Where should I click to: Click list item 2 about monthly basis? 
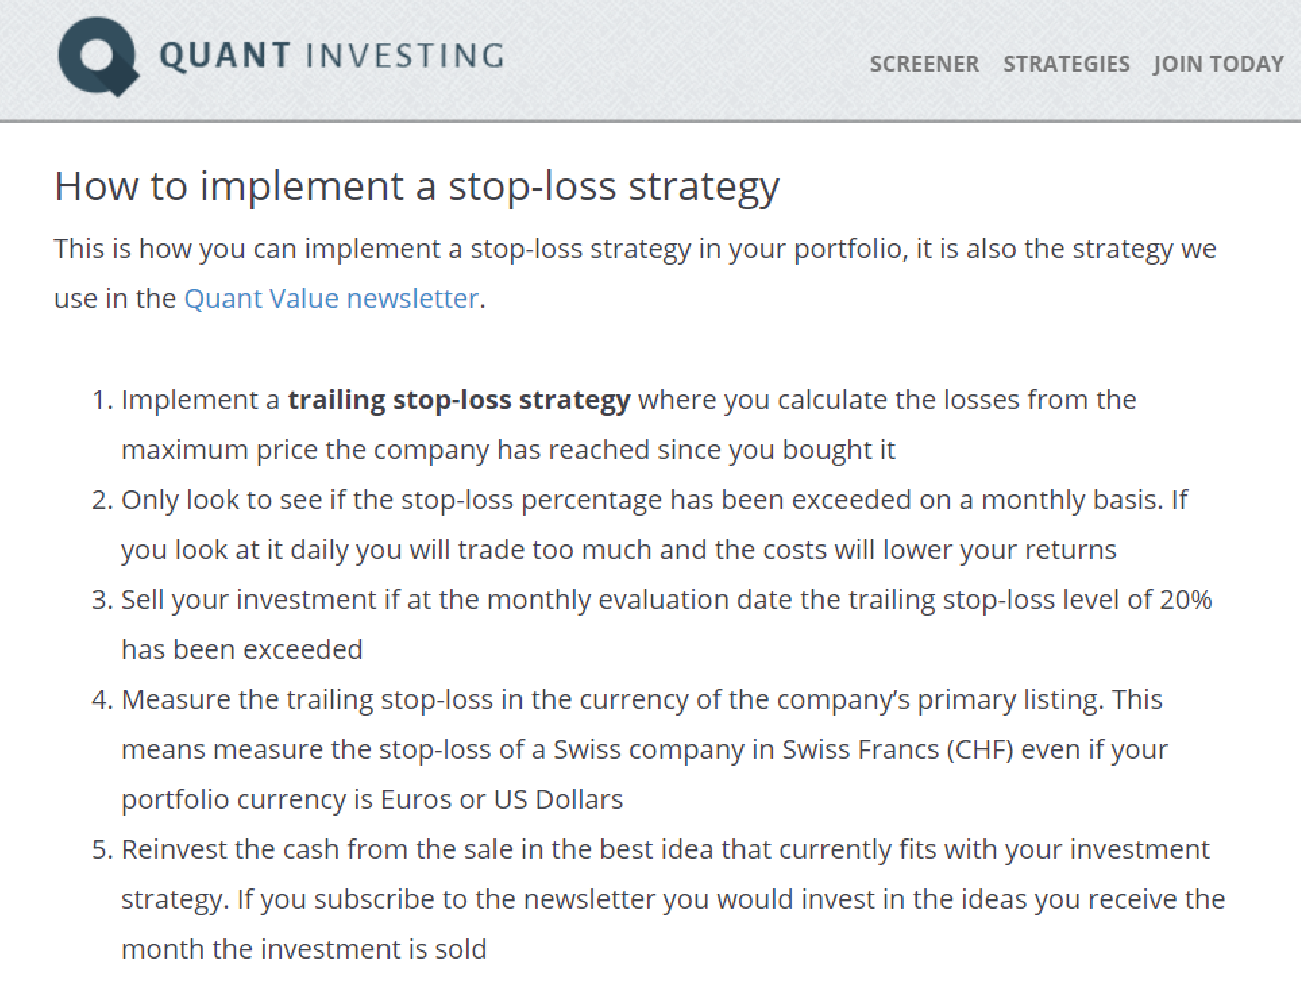tap(640, 525)
